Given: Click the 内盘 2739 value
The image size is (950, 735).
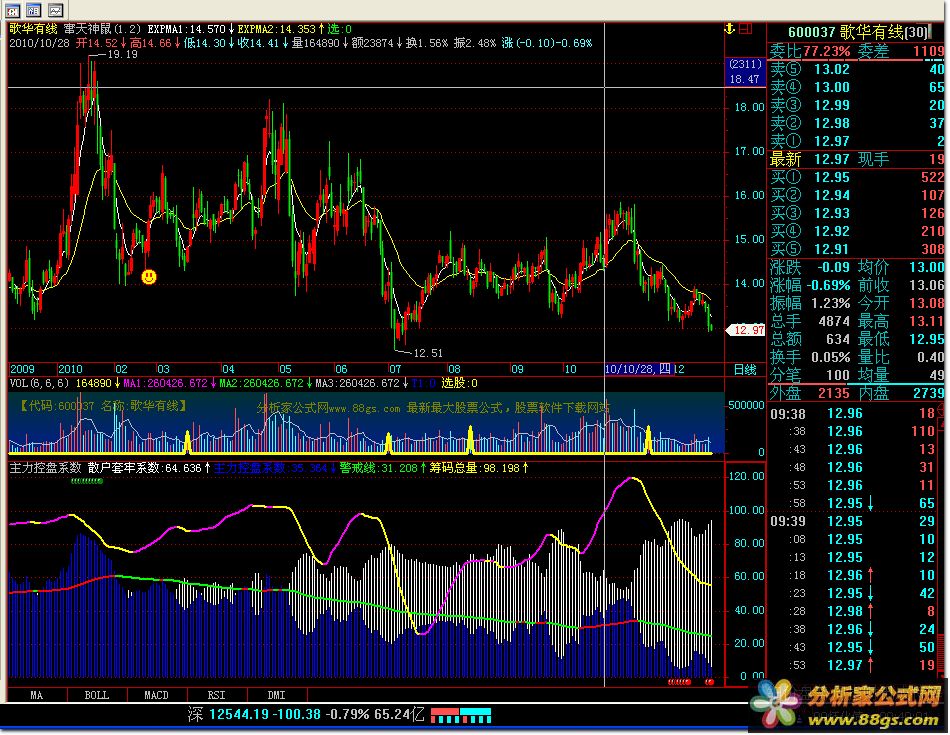Looking at the screenshot, I should point(929,393).
